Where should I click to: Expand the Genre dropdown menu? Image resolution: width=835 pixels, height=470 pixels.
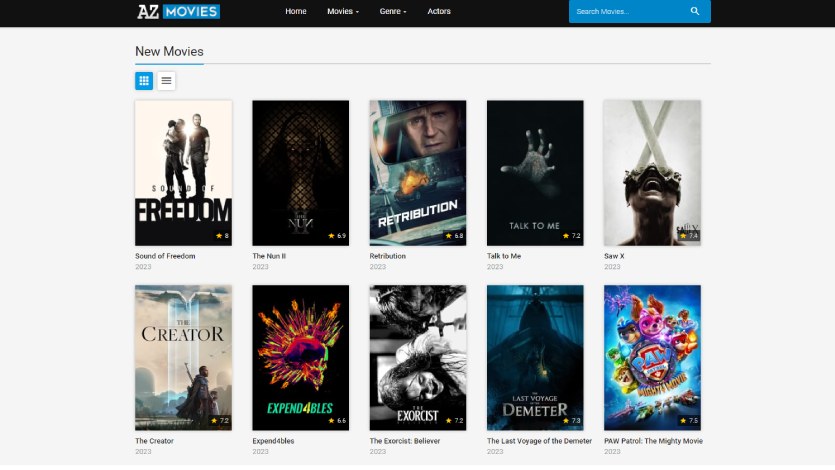pos(393,11)
